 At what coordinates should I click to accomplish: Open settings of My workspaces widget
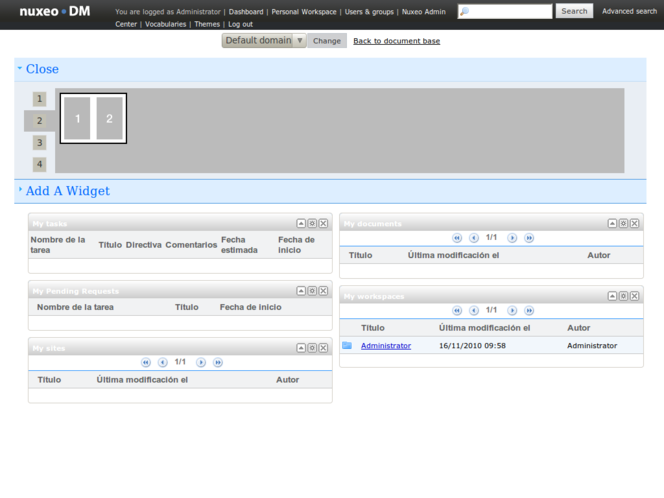point(623,296)
